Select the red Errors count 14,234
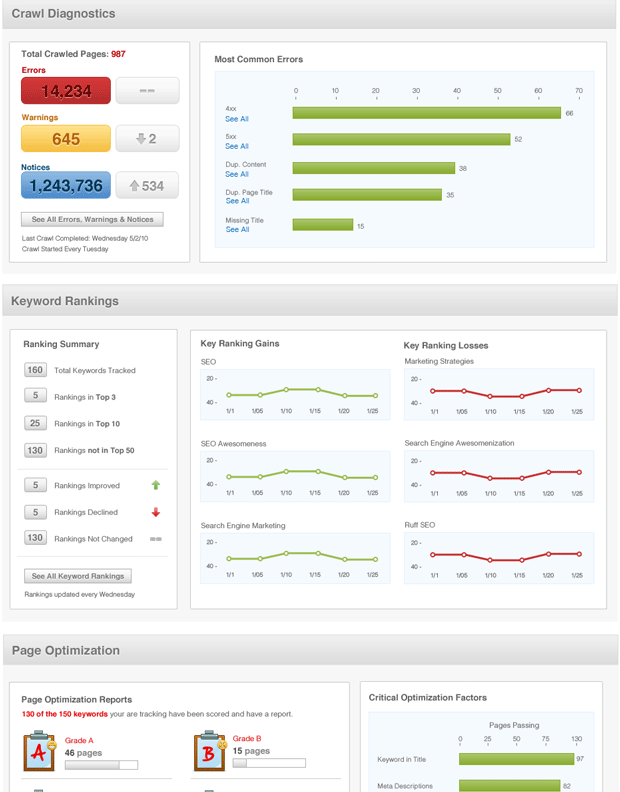Image resolution: width=620 pixels, height=792 pixels. pyautogui.click(x=66, y=91)
